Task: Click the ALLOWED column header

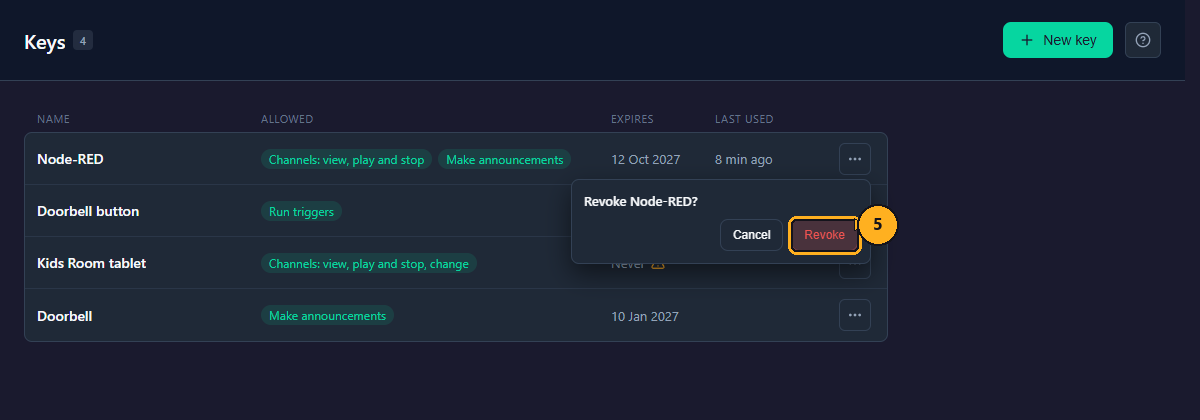Action: [287, 119]
